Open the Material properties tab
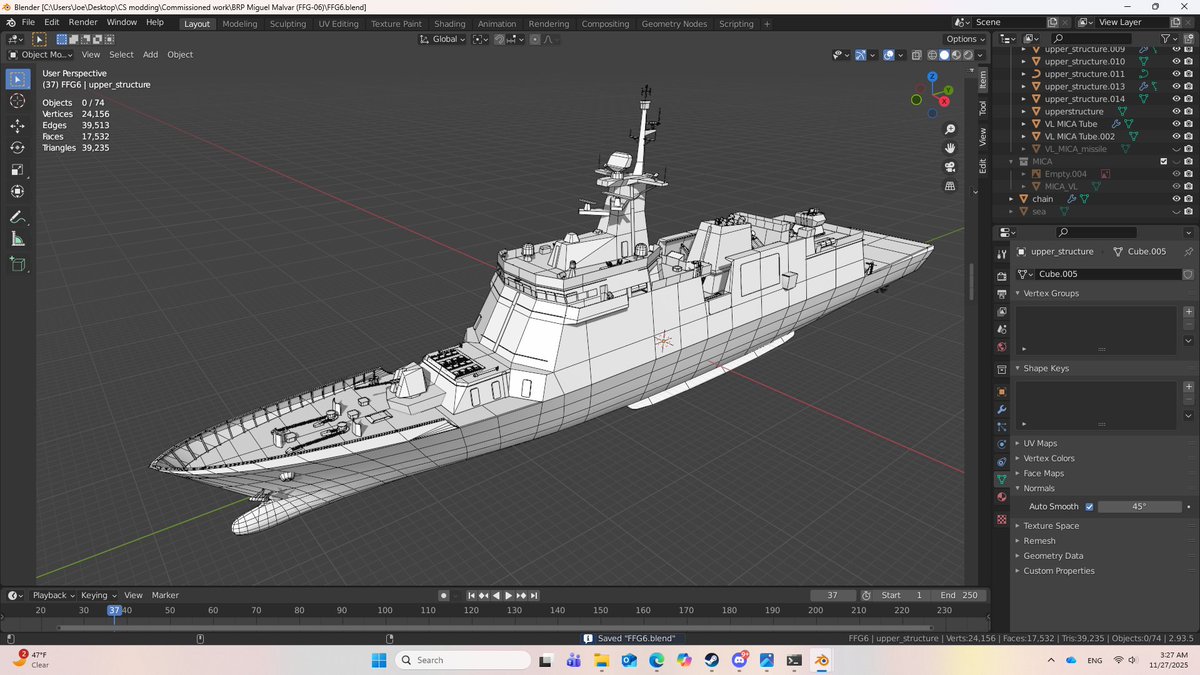 (x=1001, y=497)
